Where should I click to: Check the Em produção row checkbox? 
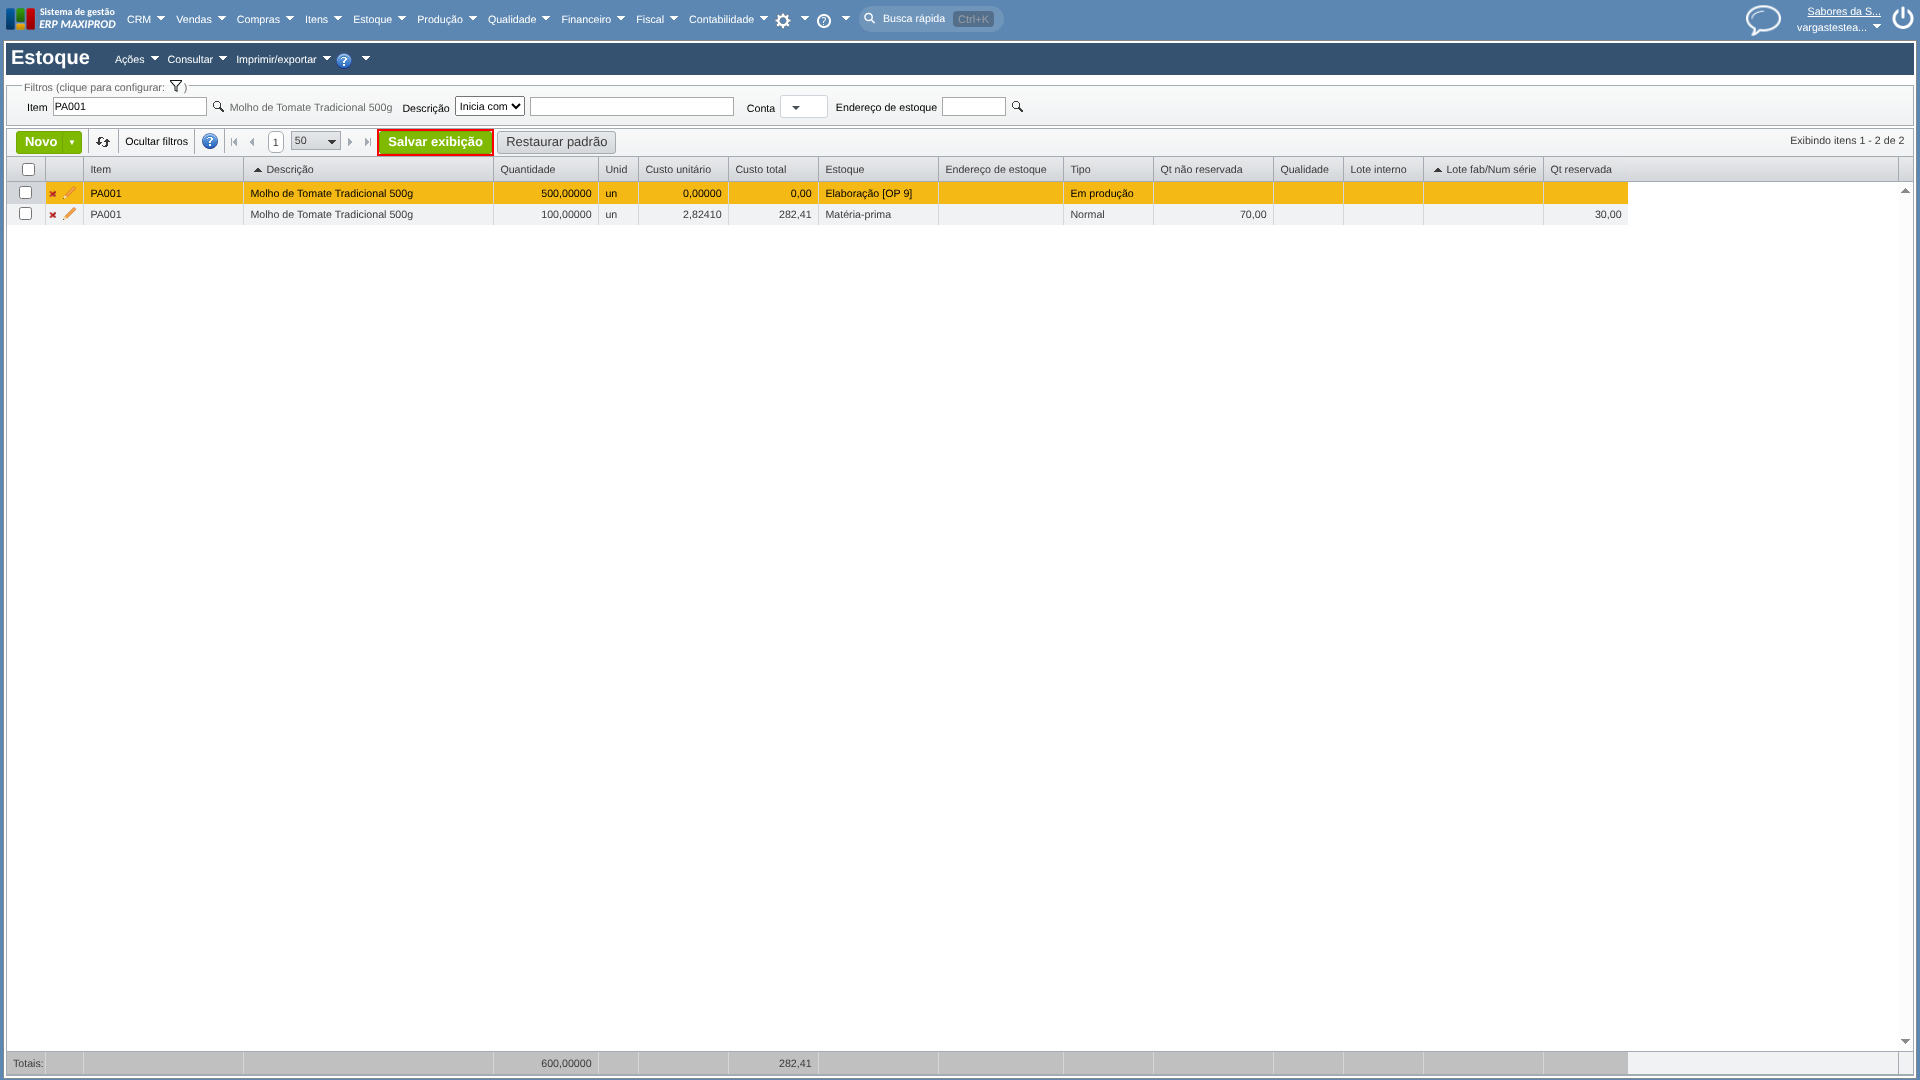pos(26,193)
